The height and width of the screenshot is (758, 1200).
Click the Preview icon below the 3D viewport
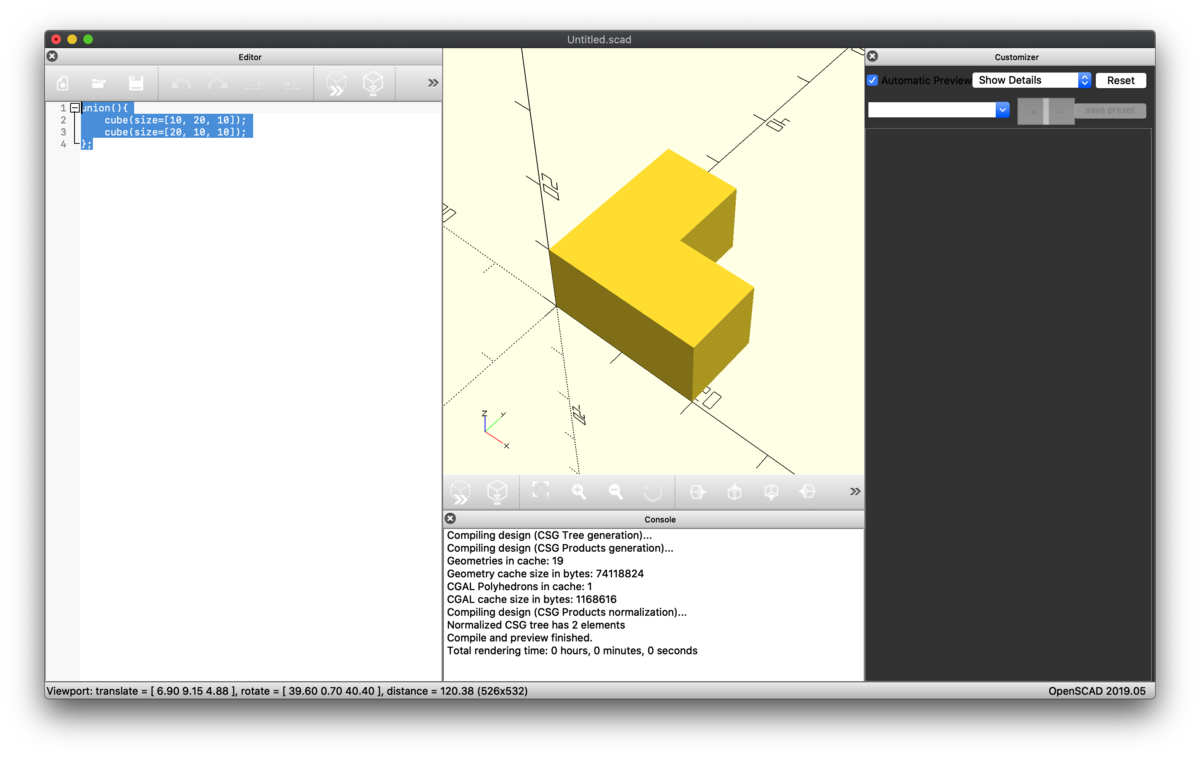click(x=460, y=492)
